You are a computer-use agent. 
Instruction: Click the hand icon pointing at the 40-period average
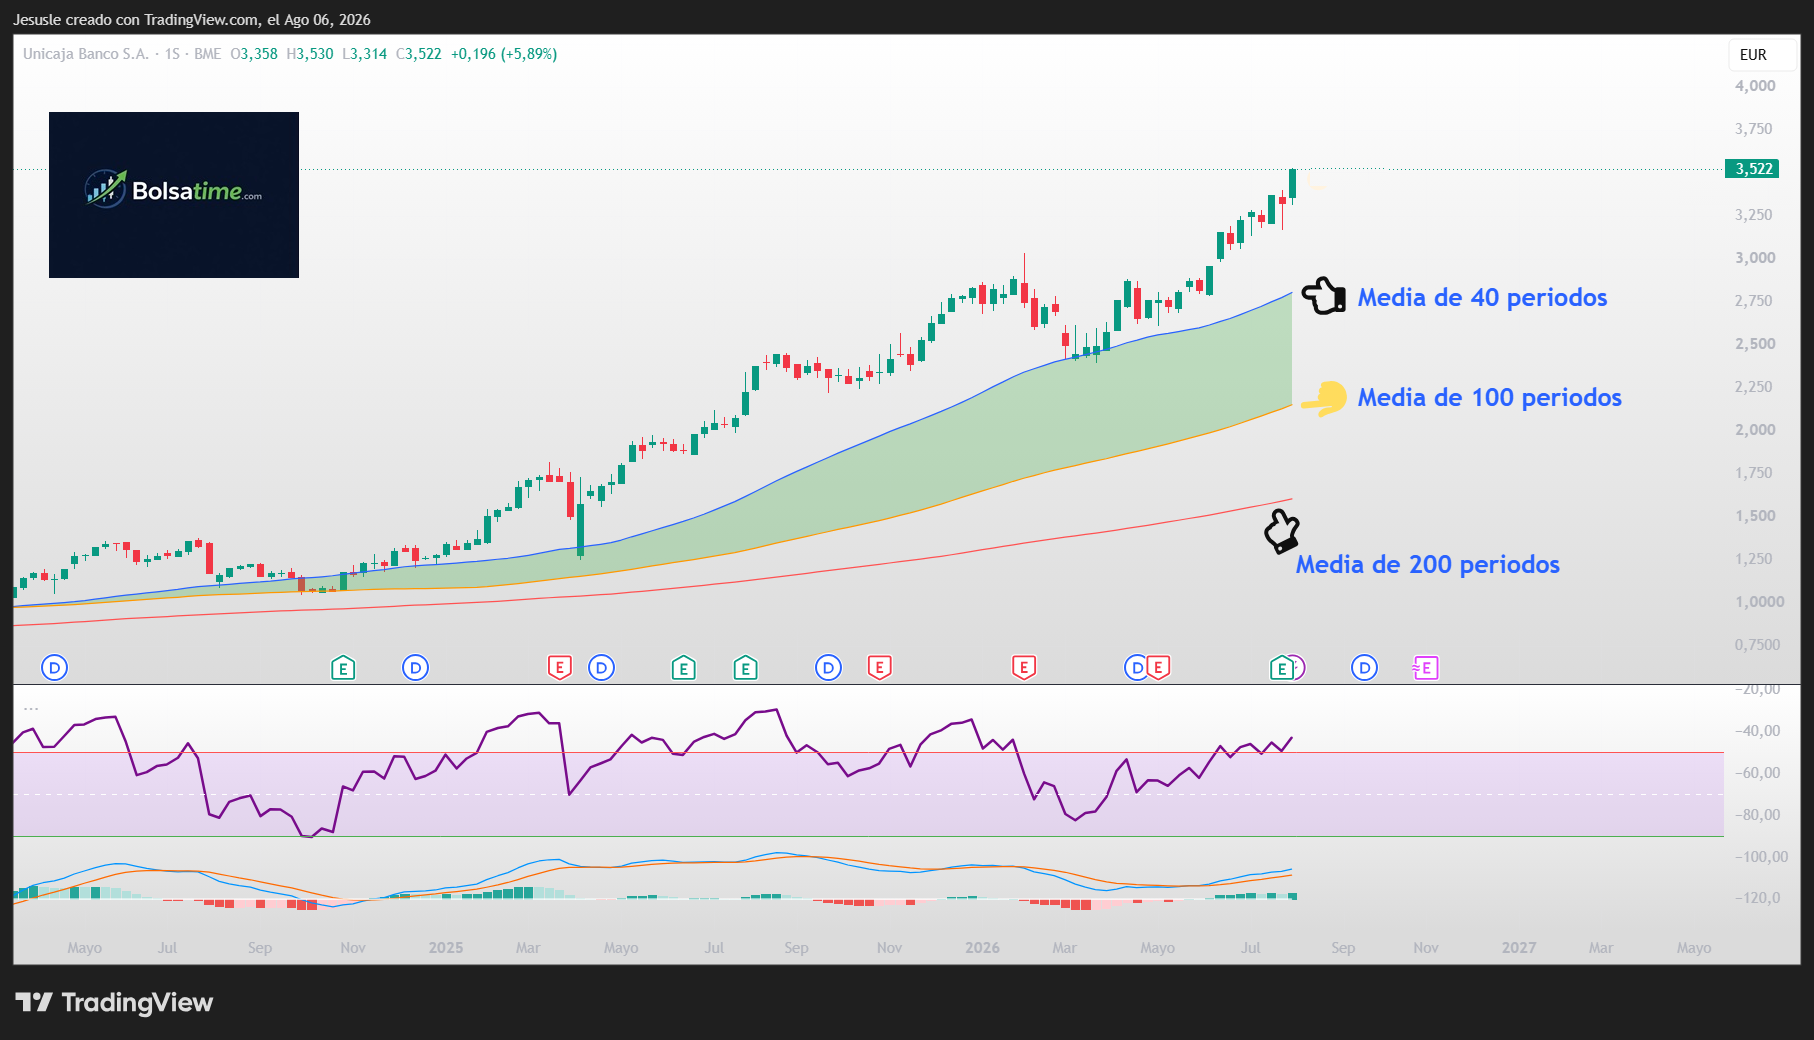pyautogui.click(x=1323, y=296)
